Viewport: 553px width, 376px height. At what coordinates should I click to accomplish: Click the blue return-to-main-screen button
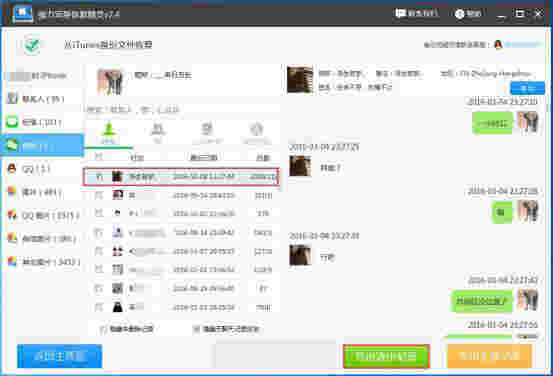click(59, 356)
